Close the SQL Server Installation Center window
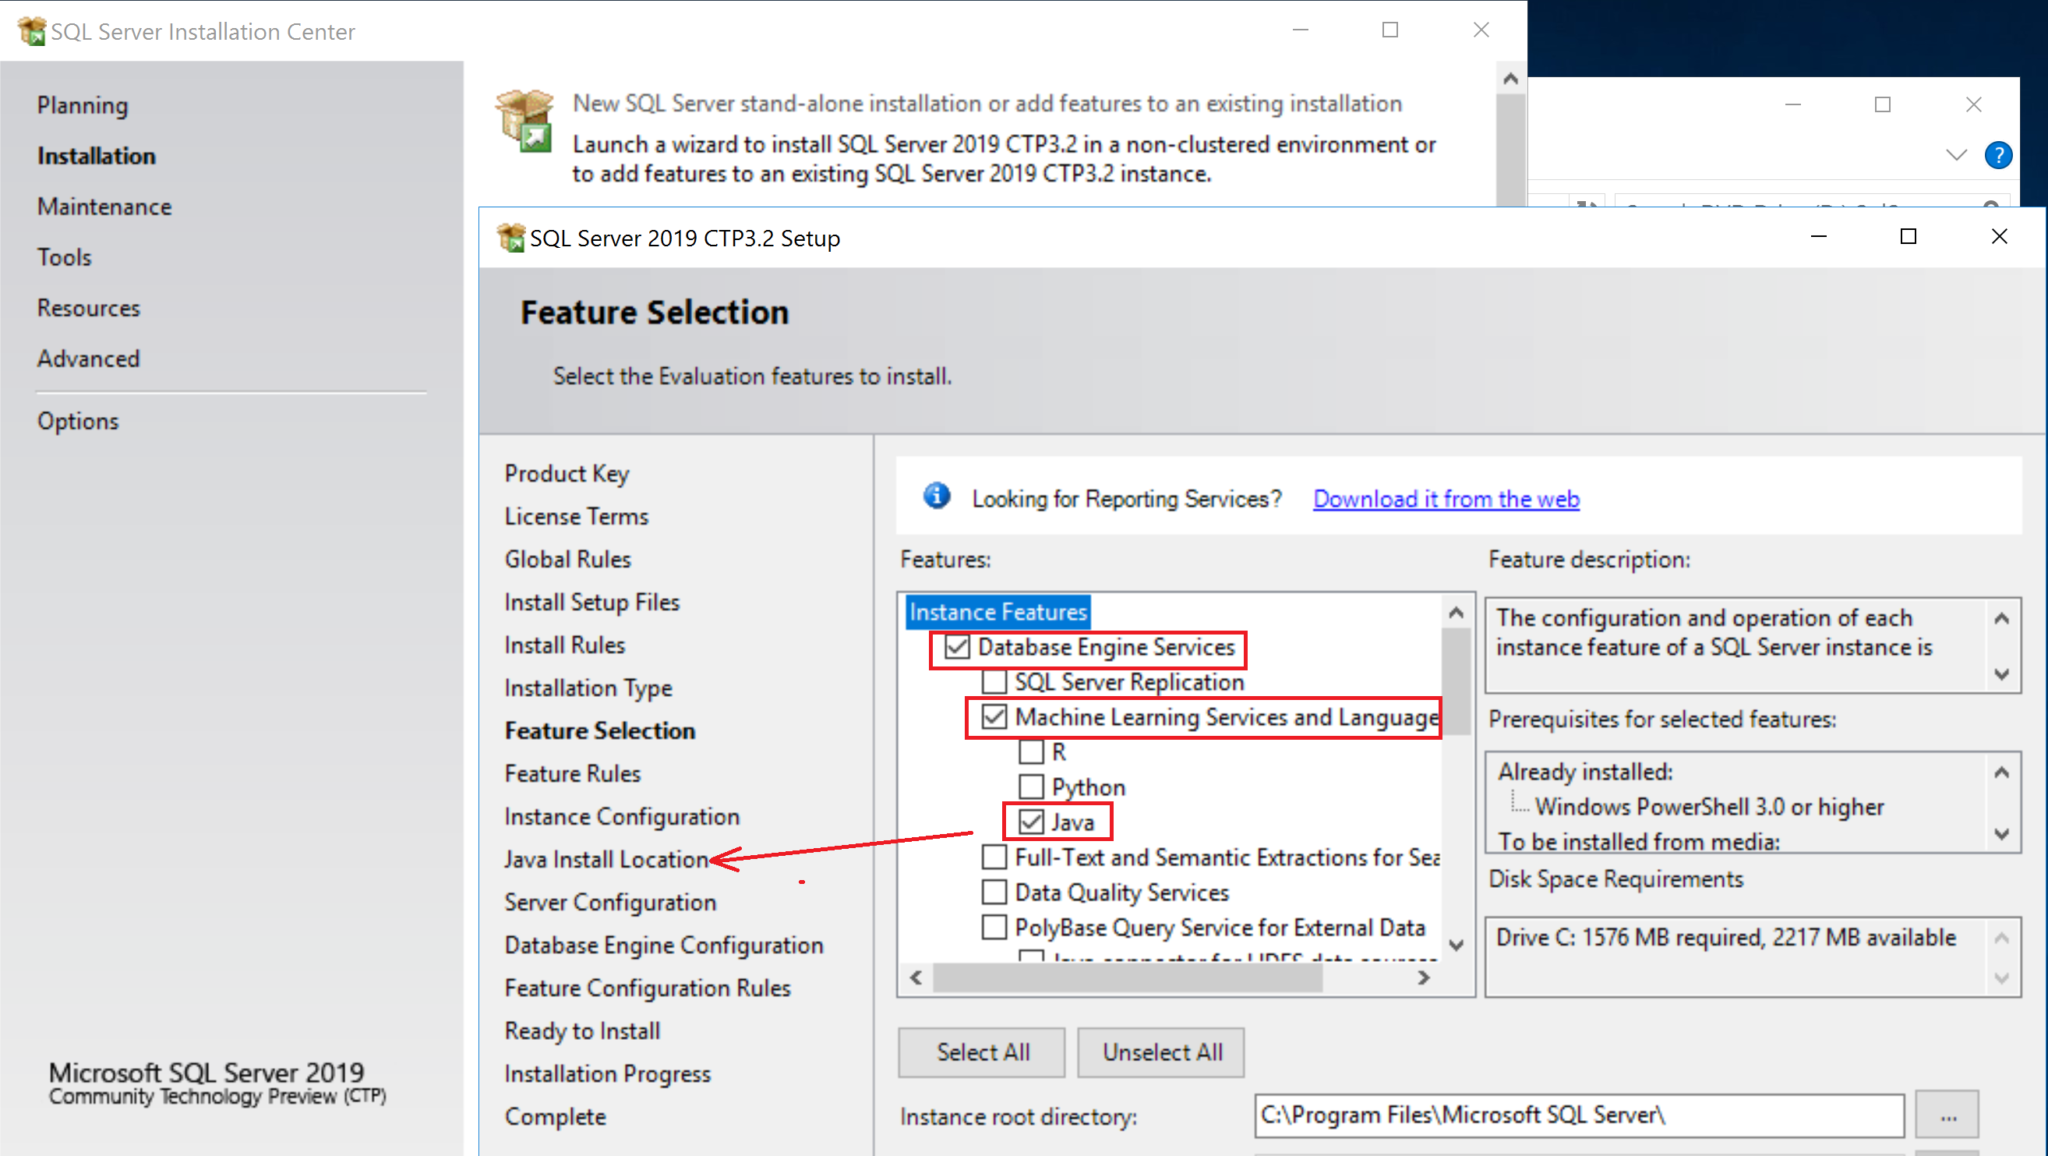Viewport: 2048px width, 1156px height. pyautogui.click(x=1481, y=30)
